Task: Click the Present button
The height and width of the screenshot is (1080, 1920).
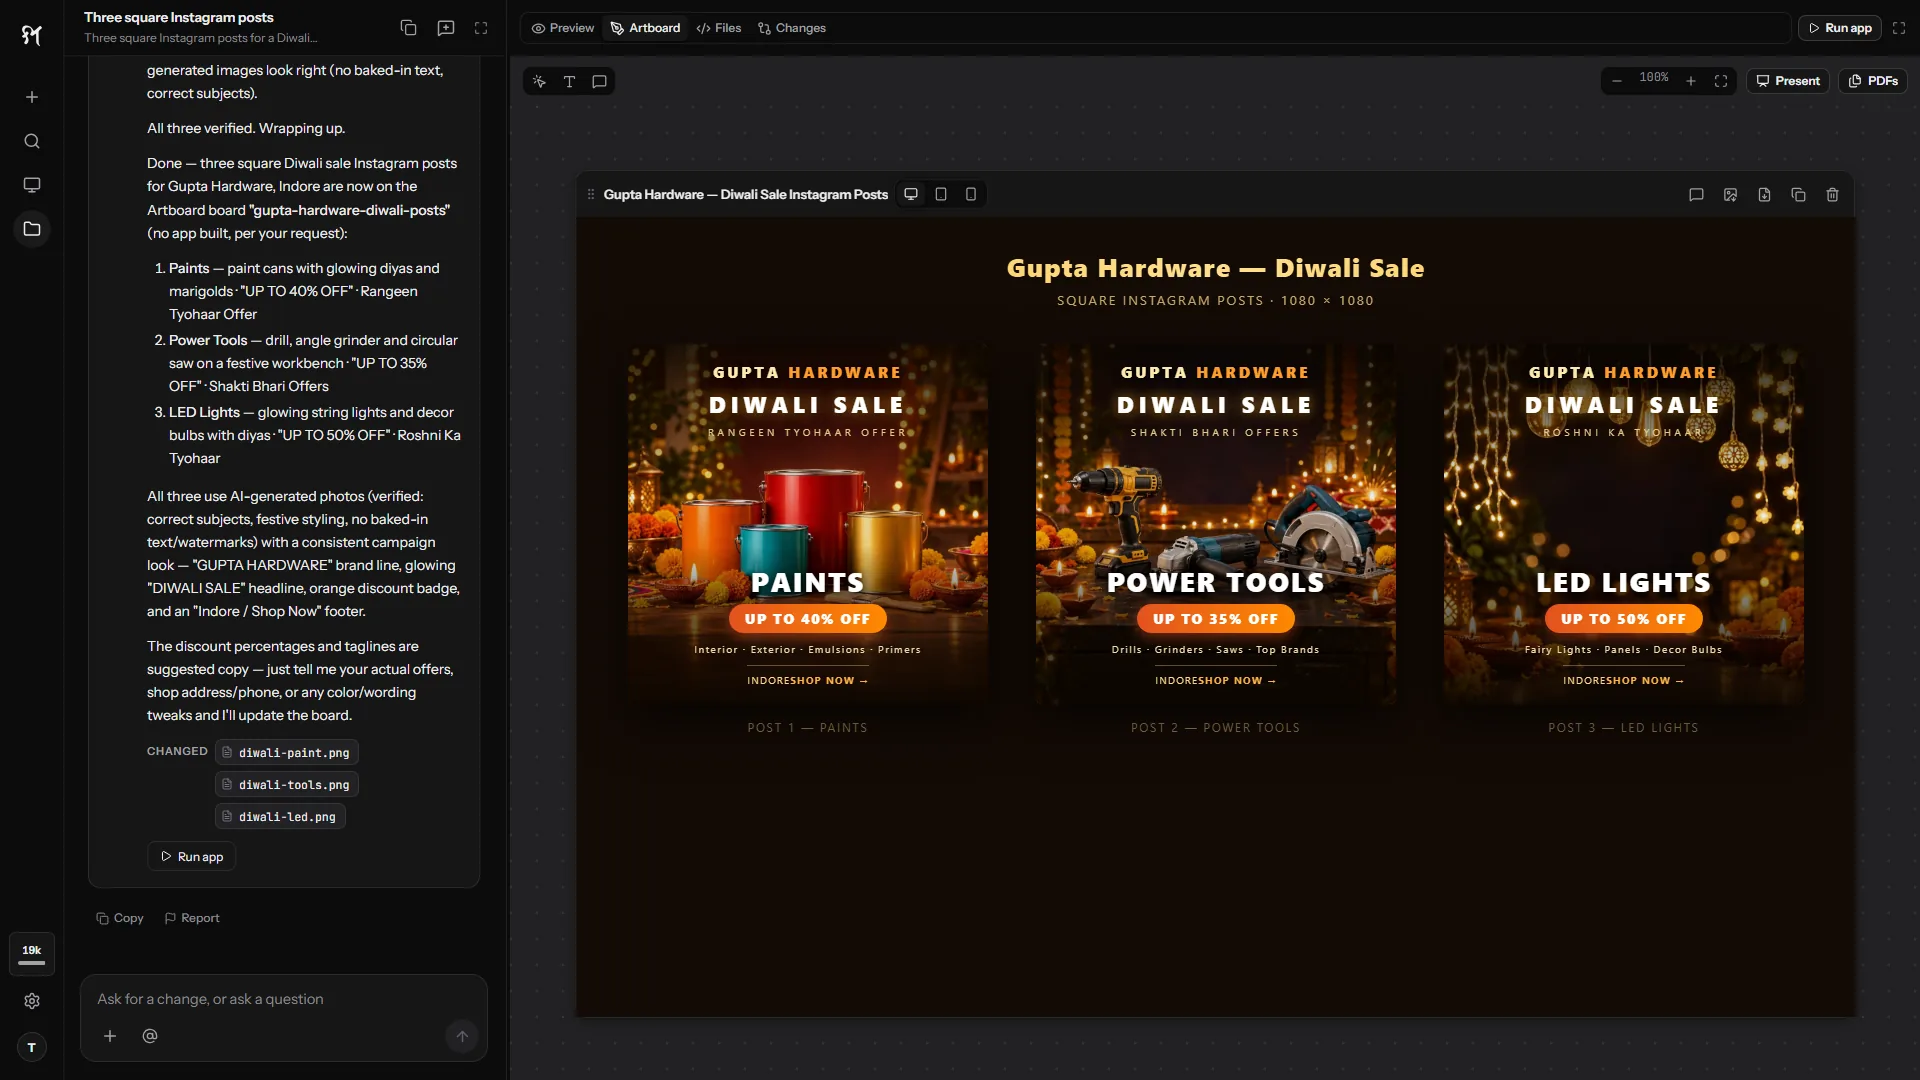Action: tap(1788, 81)
